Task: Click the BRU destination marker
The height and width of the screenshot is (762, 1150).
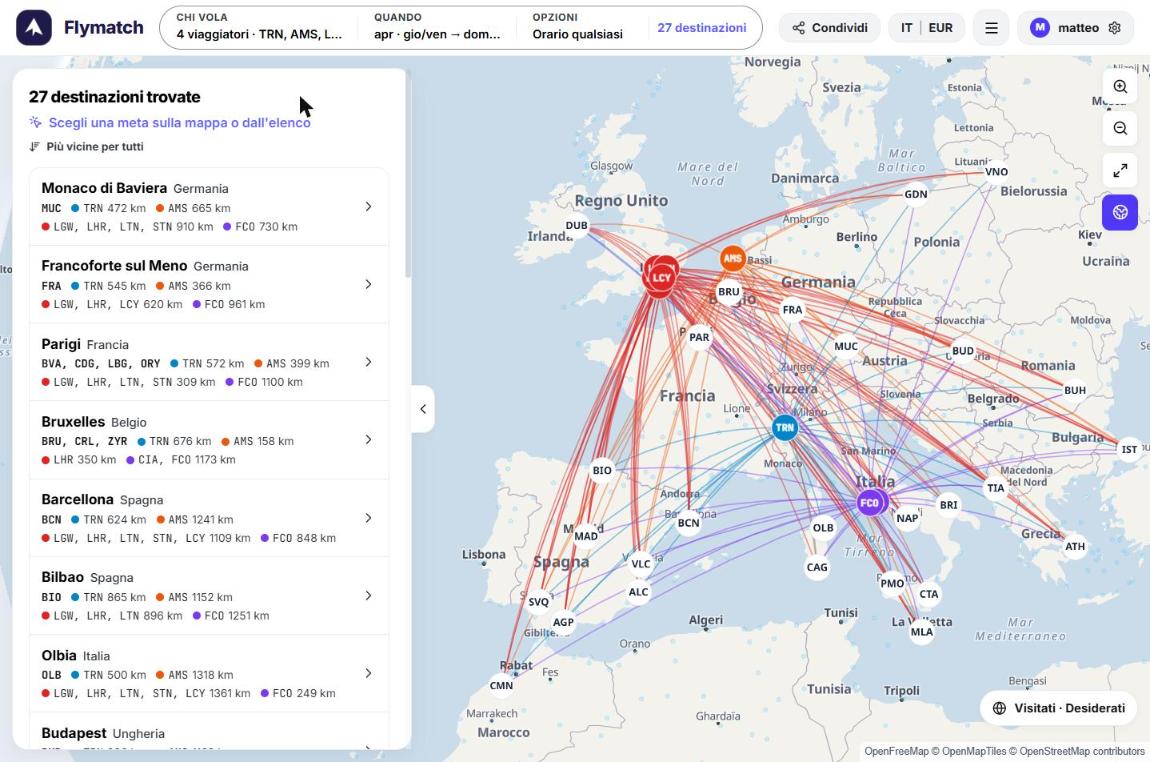Action: (728, 292)
